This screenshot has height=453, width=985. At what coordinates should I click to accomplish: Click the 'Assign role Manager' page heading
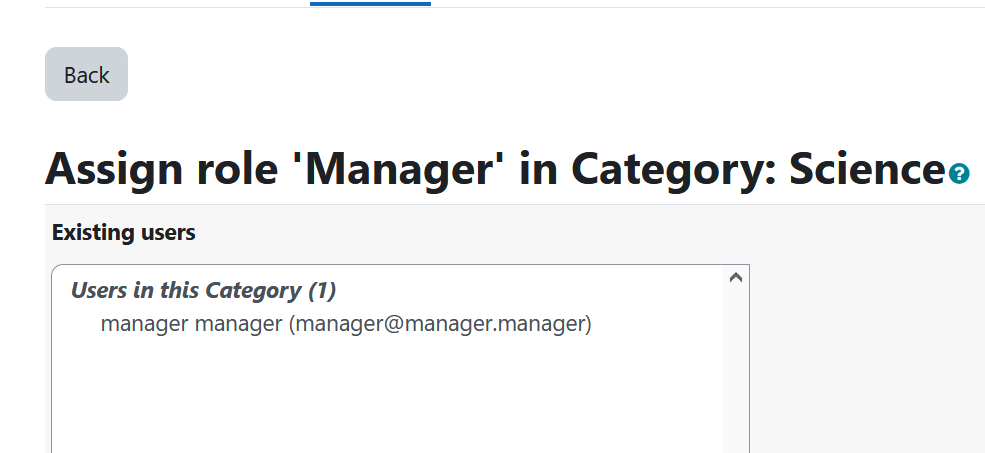point(495,168)
